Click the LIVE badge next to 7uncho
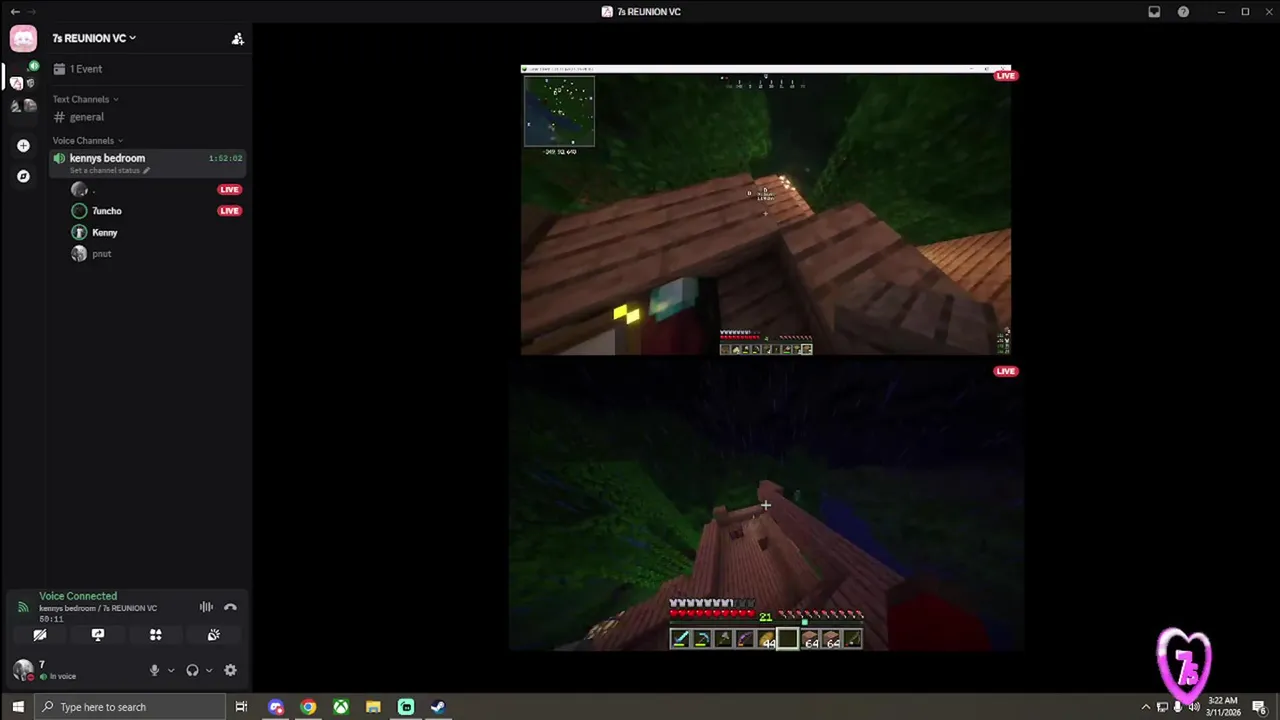 [230, 211]
